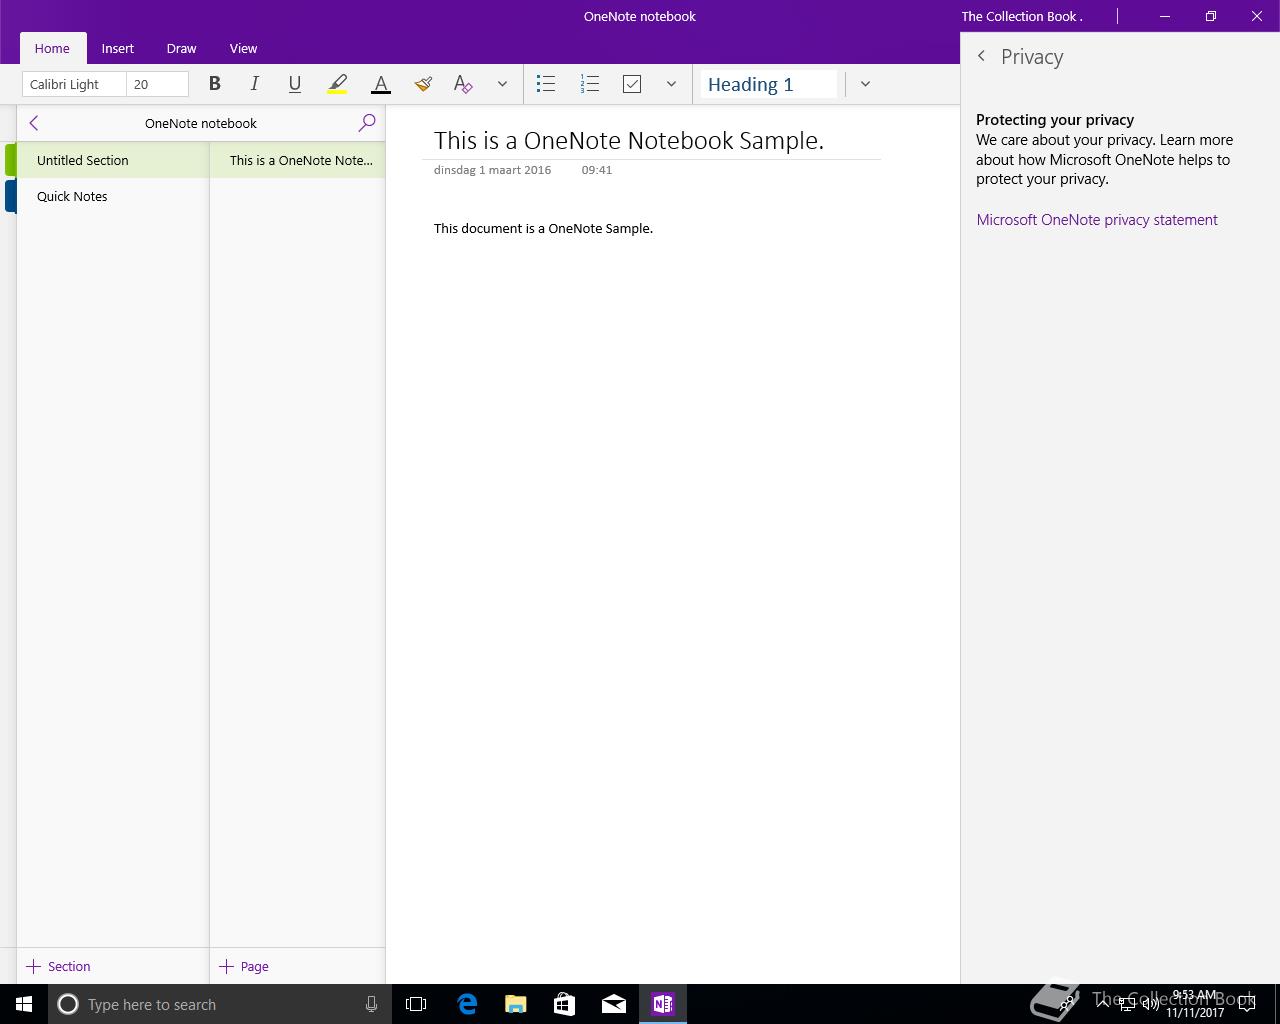The image size is (1280, 1024).
Task: Click the font color icon
Action: click(x=380, y=84)
